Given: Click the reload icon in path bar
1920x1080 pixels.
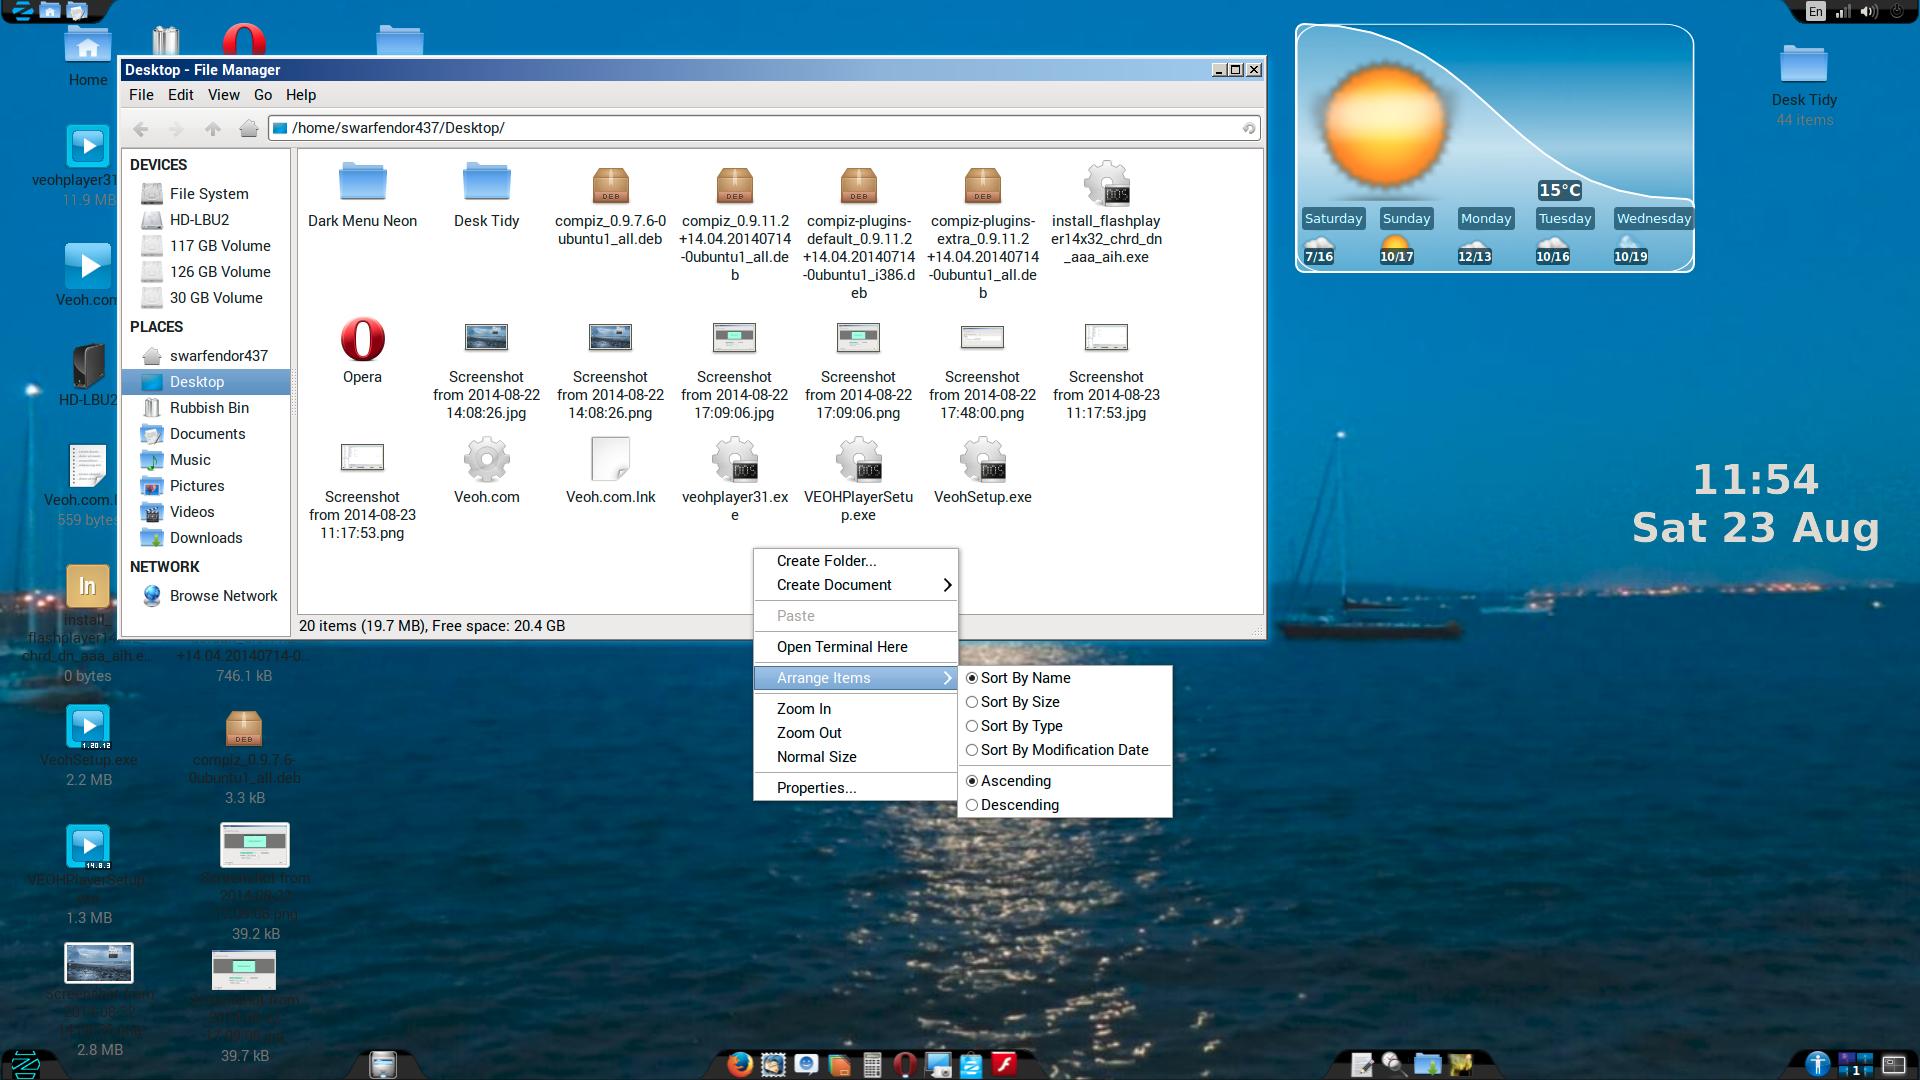Looking at the screenshot, I should click(x=1248, y=128).
